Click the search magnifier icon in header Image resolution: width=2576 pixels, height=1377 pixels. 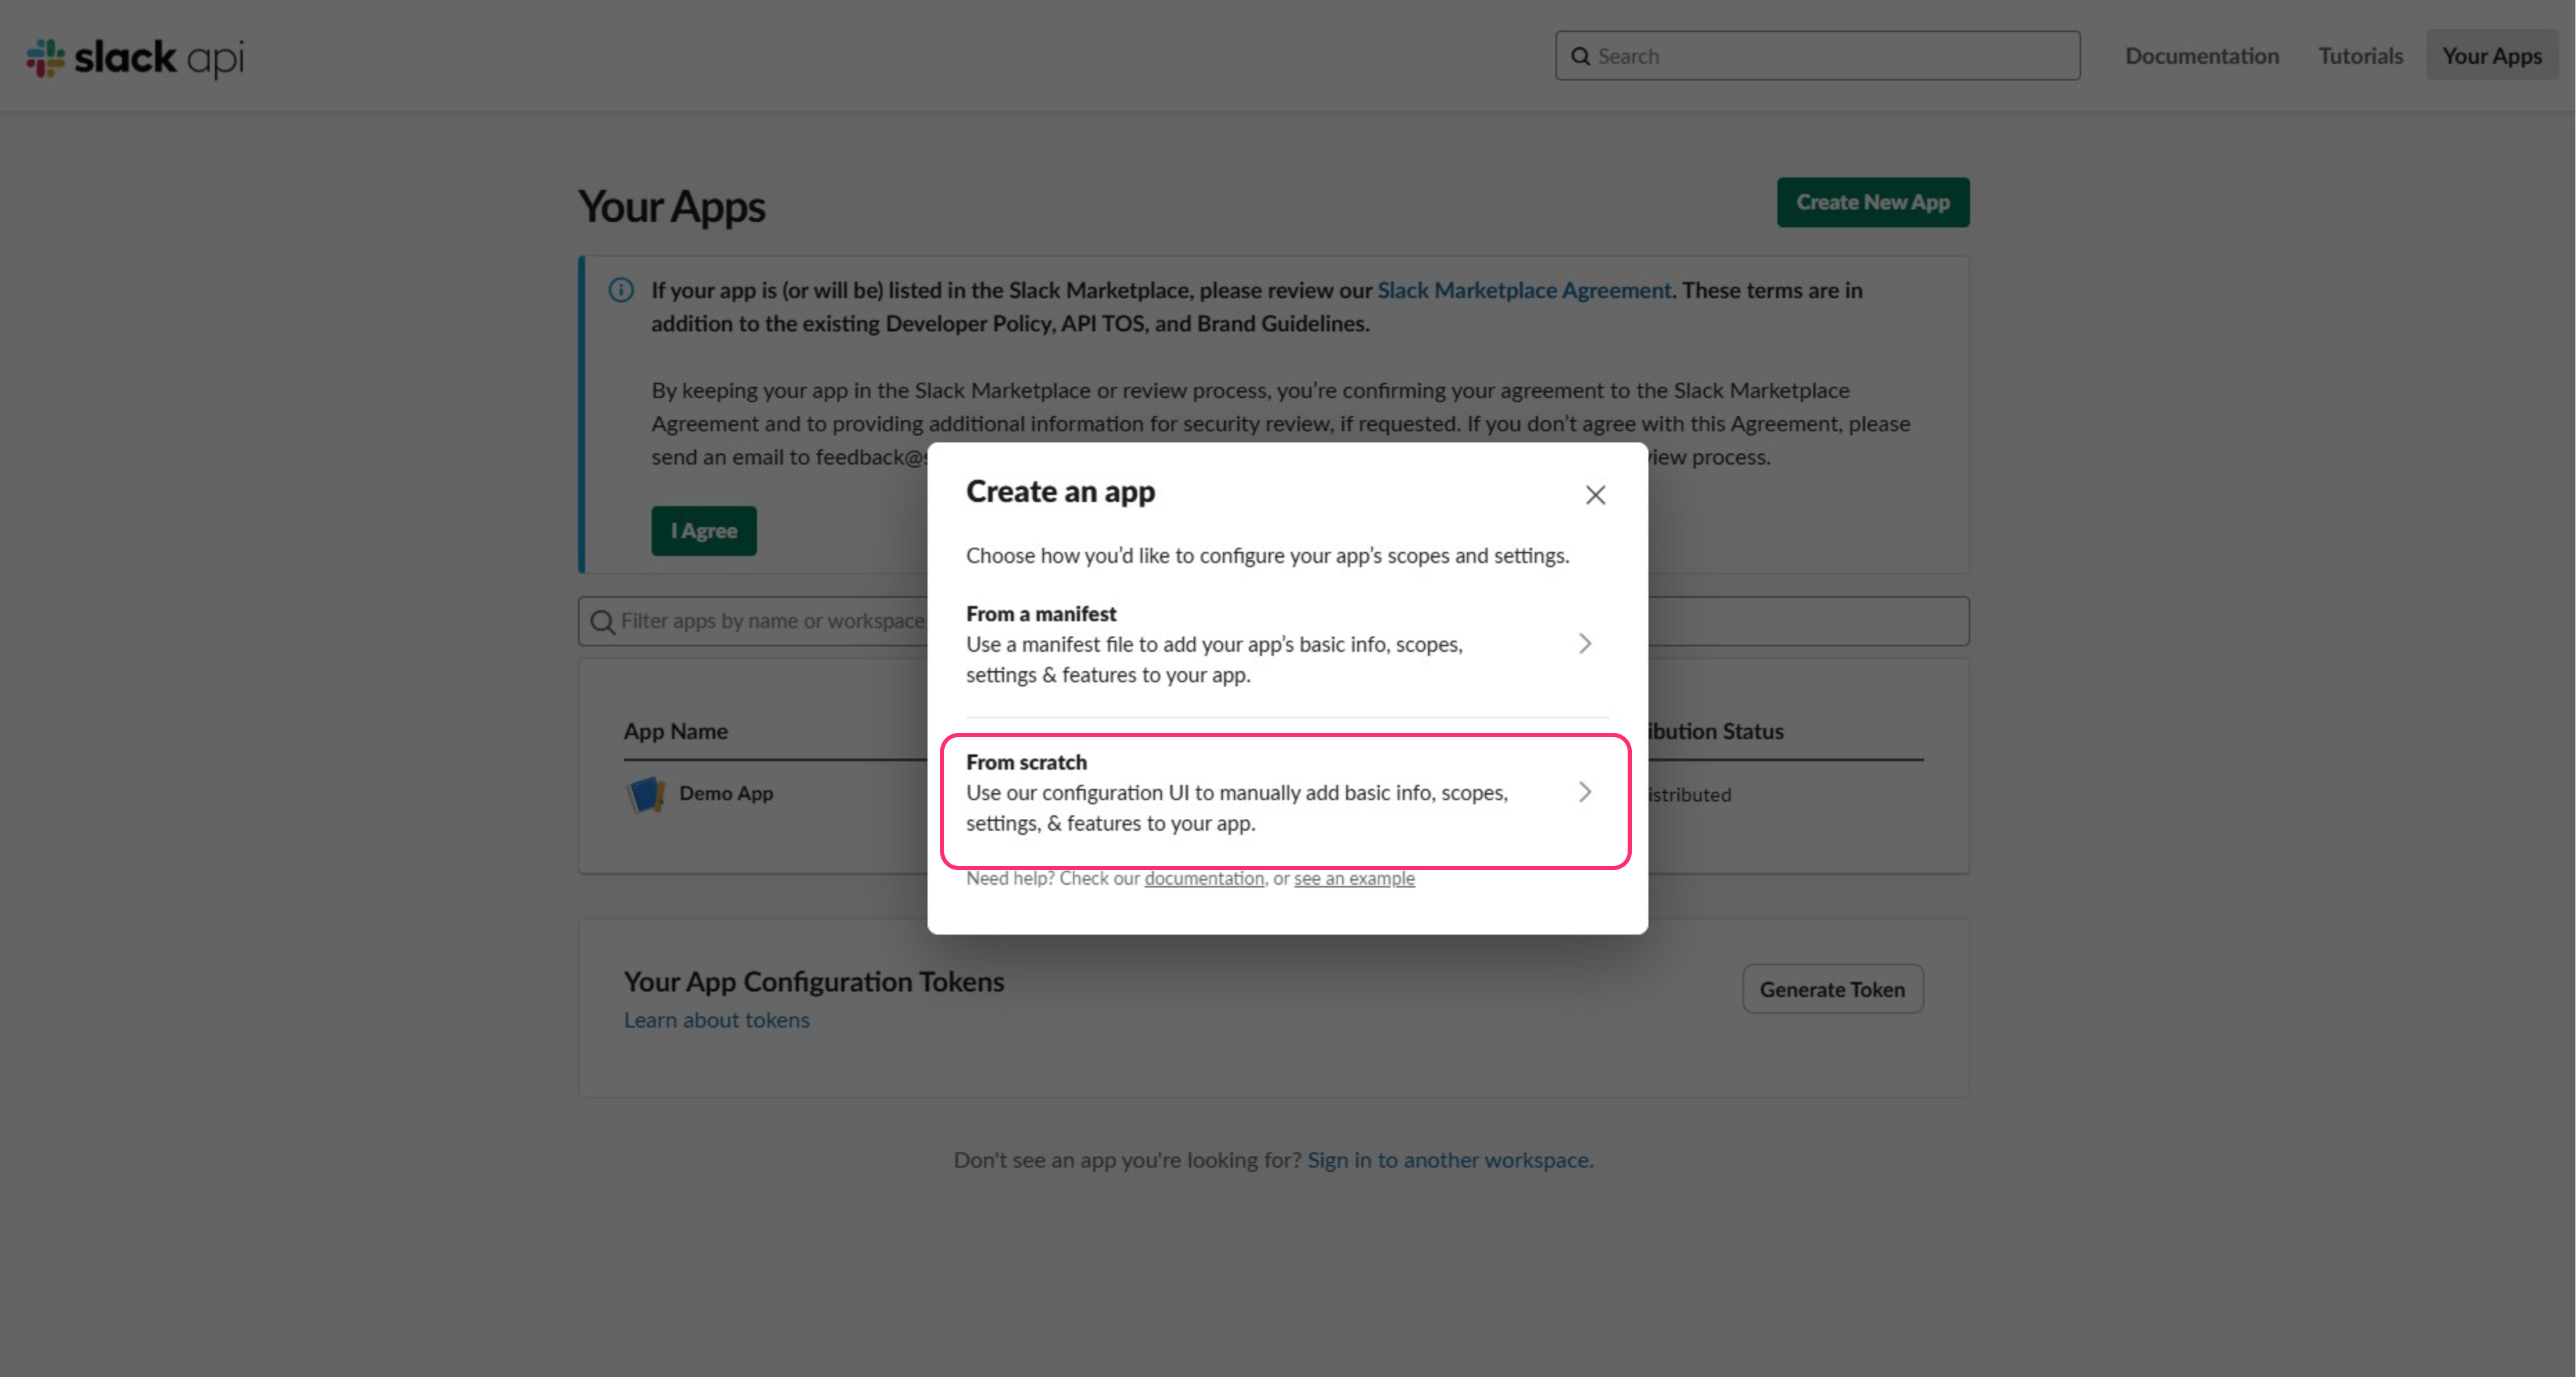[1580, 56]
